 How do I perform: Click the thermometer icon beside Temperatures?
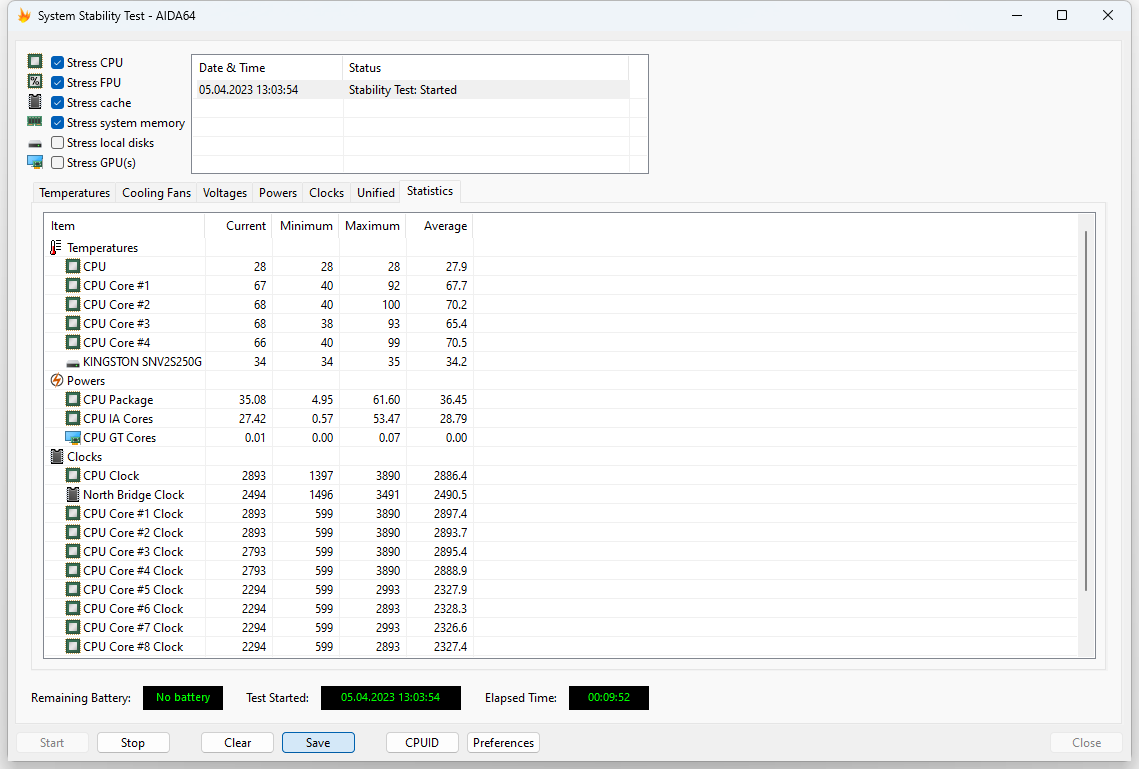(x=54, y=246)
